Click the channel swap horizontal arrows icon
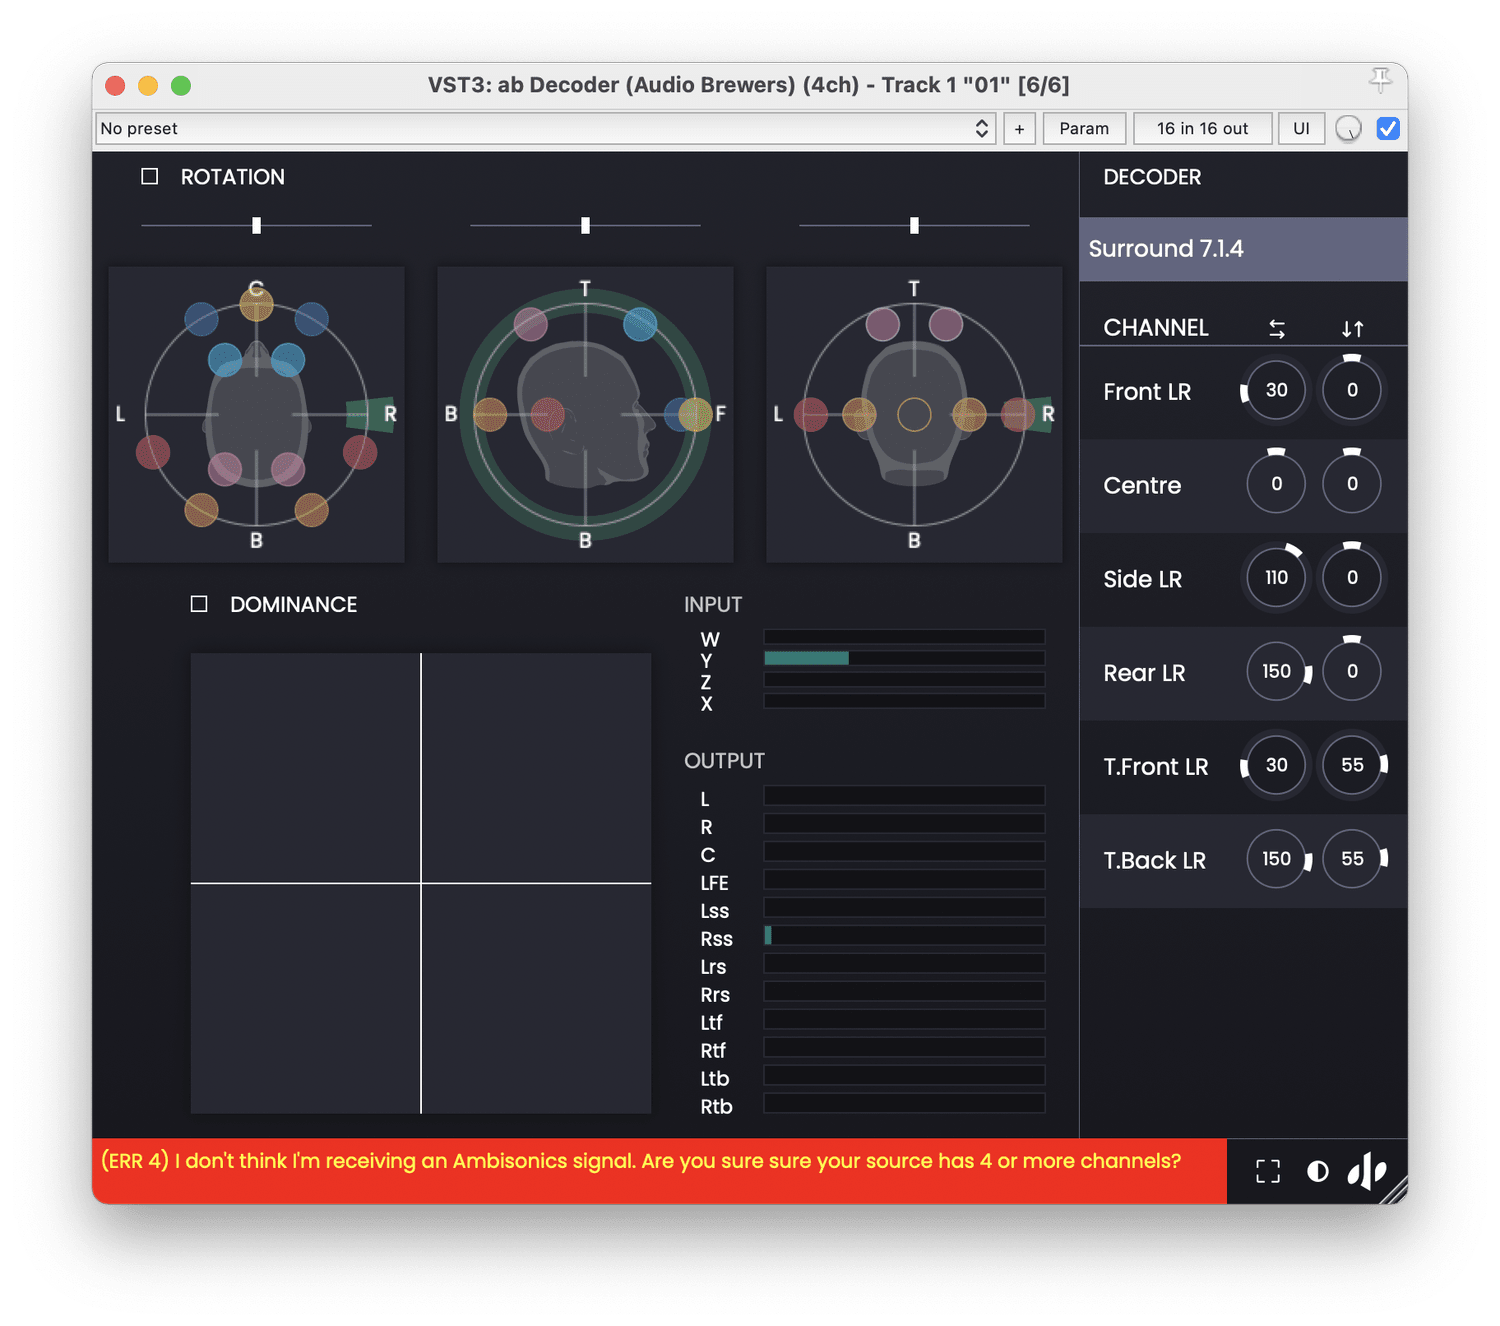This screenshot has height=1326, width=1500. coord(1277,328)
